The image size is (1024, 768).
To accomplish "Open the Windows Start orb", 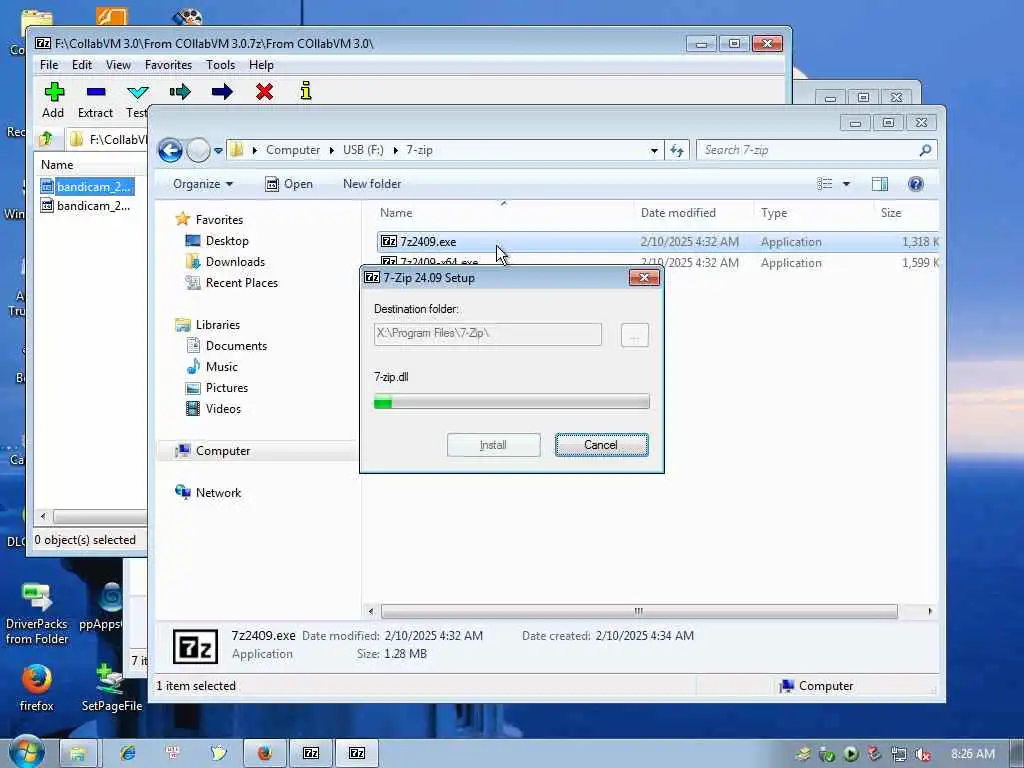I will pos(27,752).
